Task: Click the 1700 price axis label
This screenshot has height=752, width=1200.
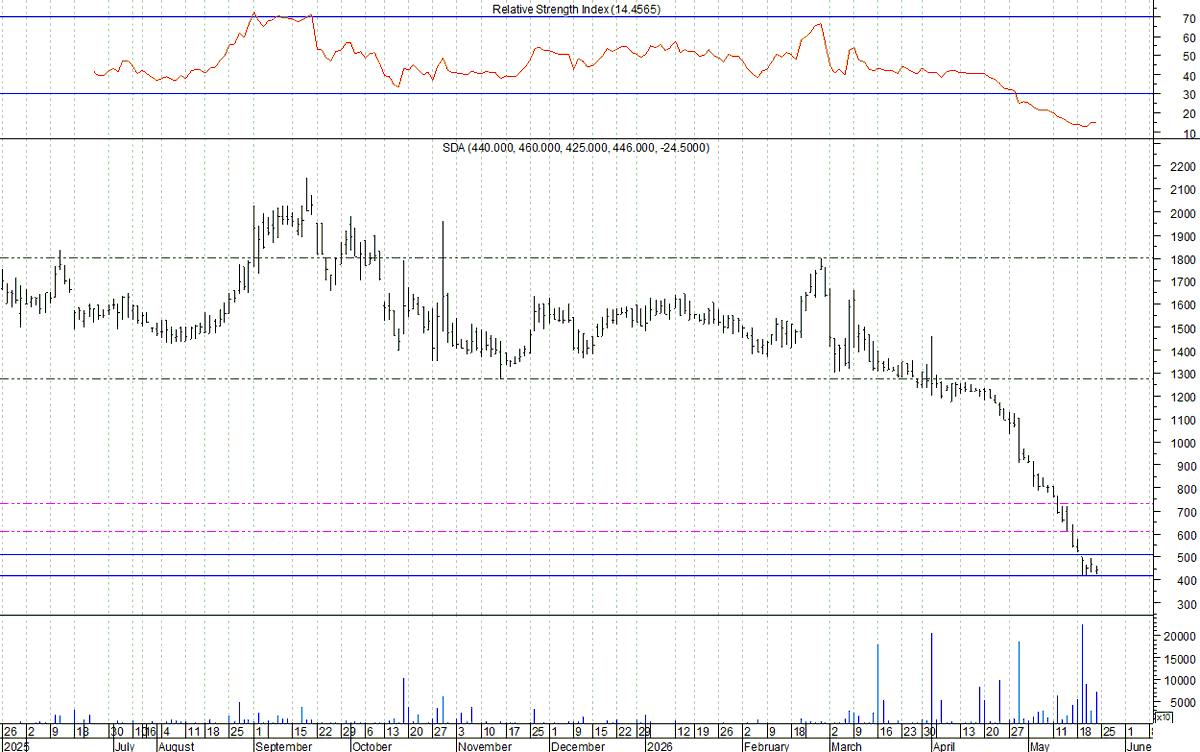Action: click(x=1182, y=283)
